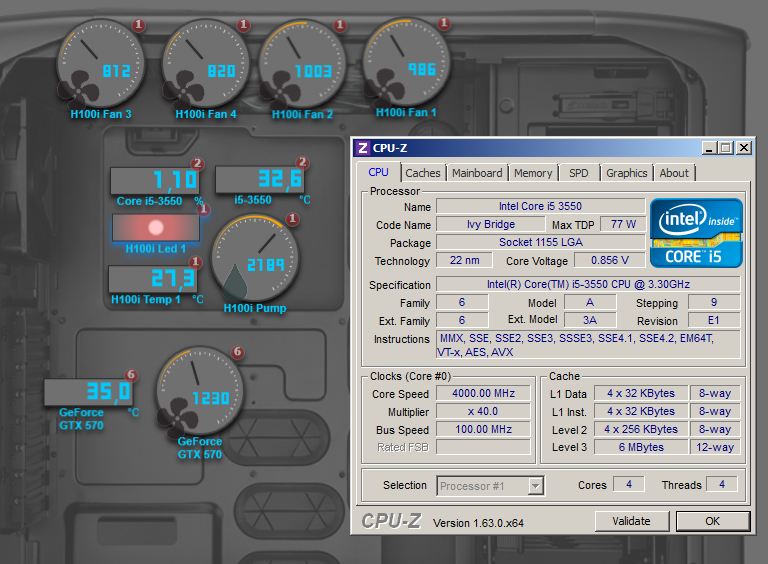Click the H100i Fan 4 gauge
768x564 pixels.
point(206,64)
